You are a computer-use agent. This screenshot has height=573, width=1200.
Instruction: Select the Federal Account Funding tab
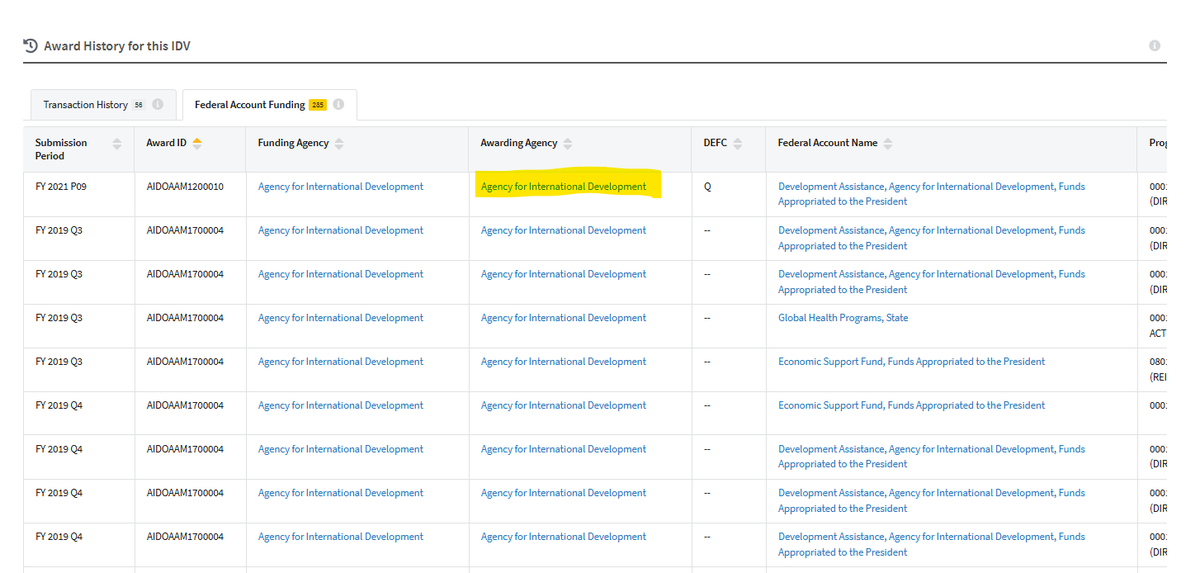point(250,105)
